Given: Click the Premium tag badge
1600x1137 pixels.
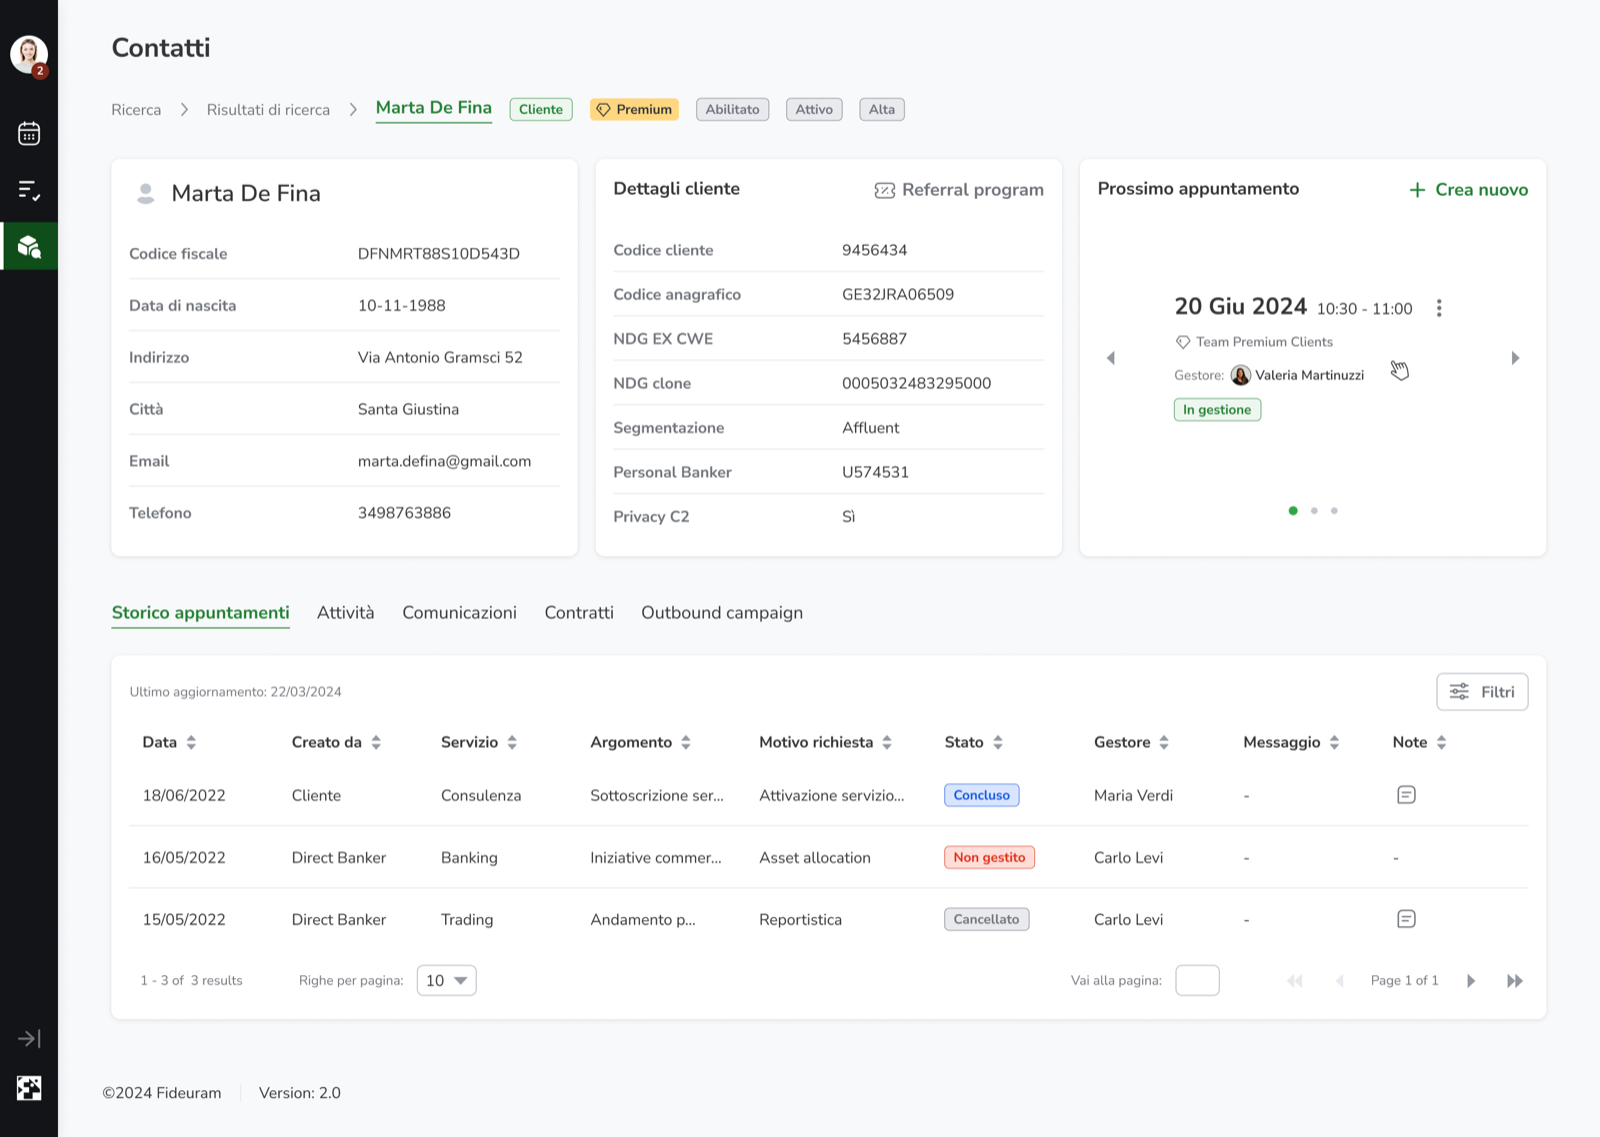Looking at the screenshot, I should pyautogui.click(x=635, y=109).
